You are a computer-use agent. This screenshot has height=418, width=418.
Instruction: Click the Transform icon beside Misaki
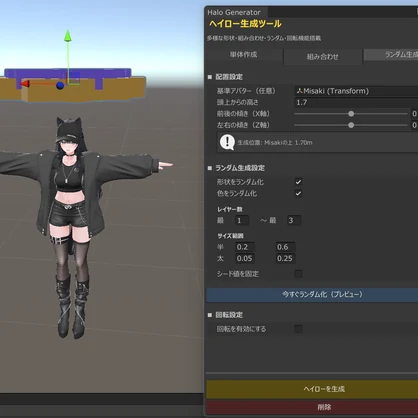coord(299,91)
